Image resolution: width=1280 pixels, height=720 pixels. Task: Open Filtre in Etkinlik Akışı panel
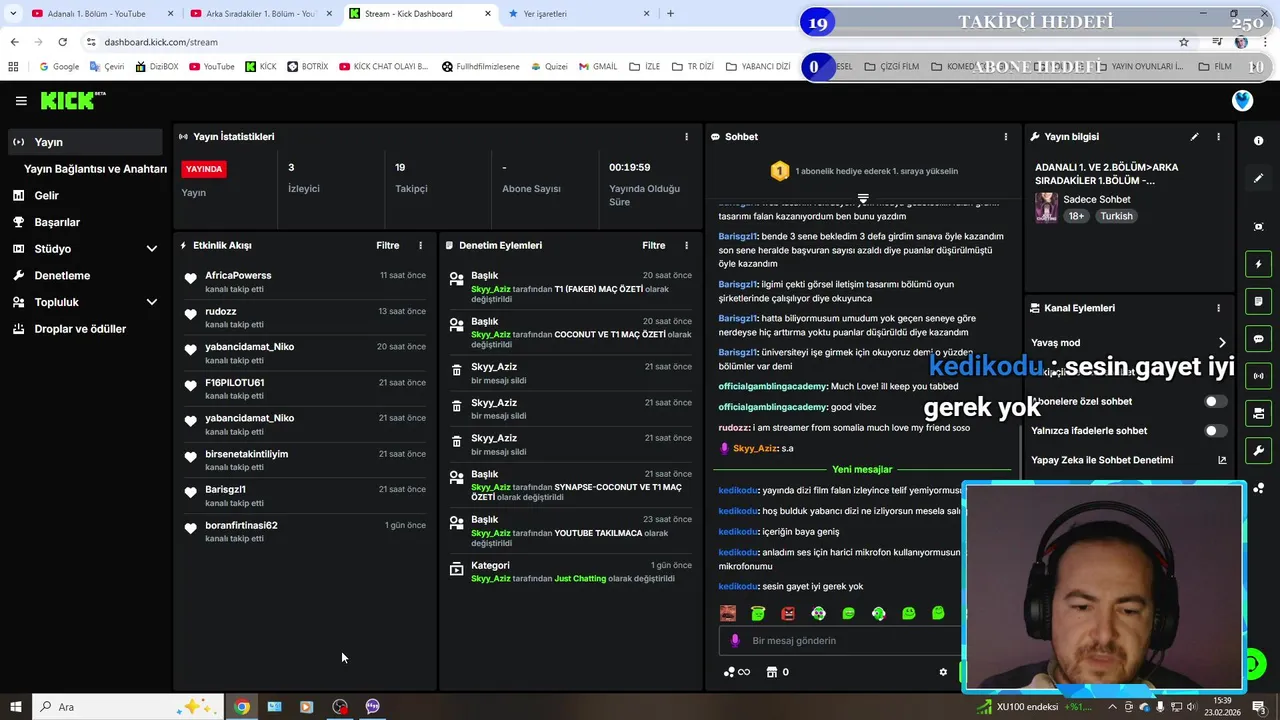point(388,245)
